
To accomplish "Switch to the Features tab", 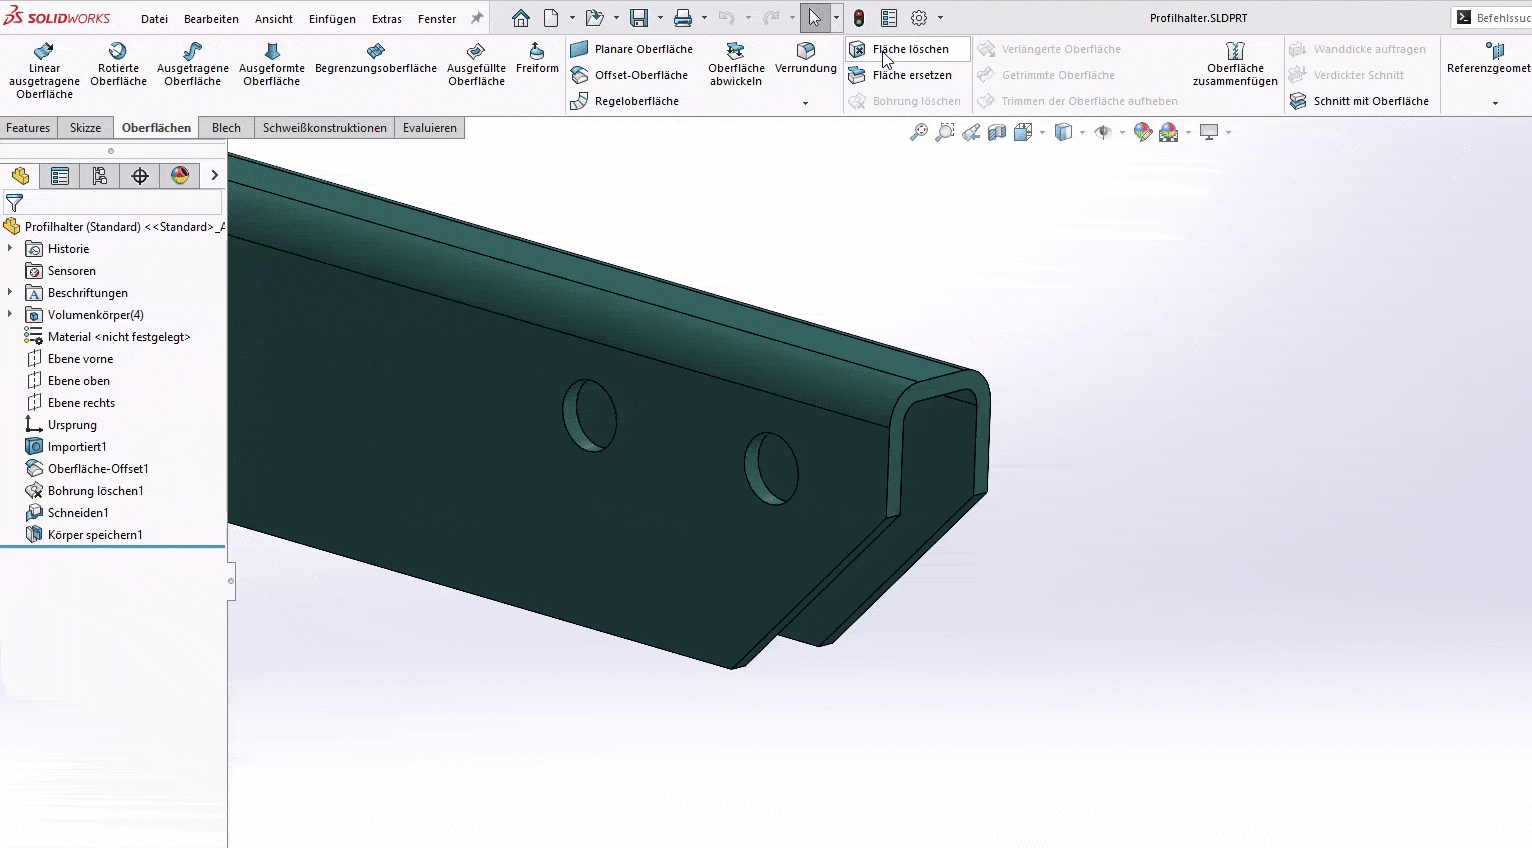I will tap(28, 128).
